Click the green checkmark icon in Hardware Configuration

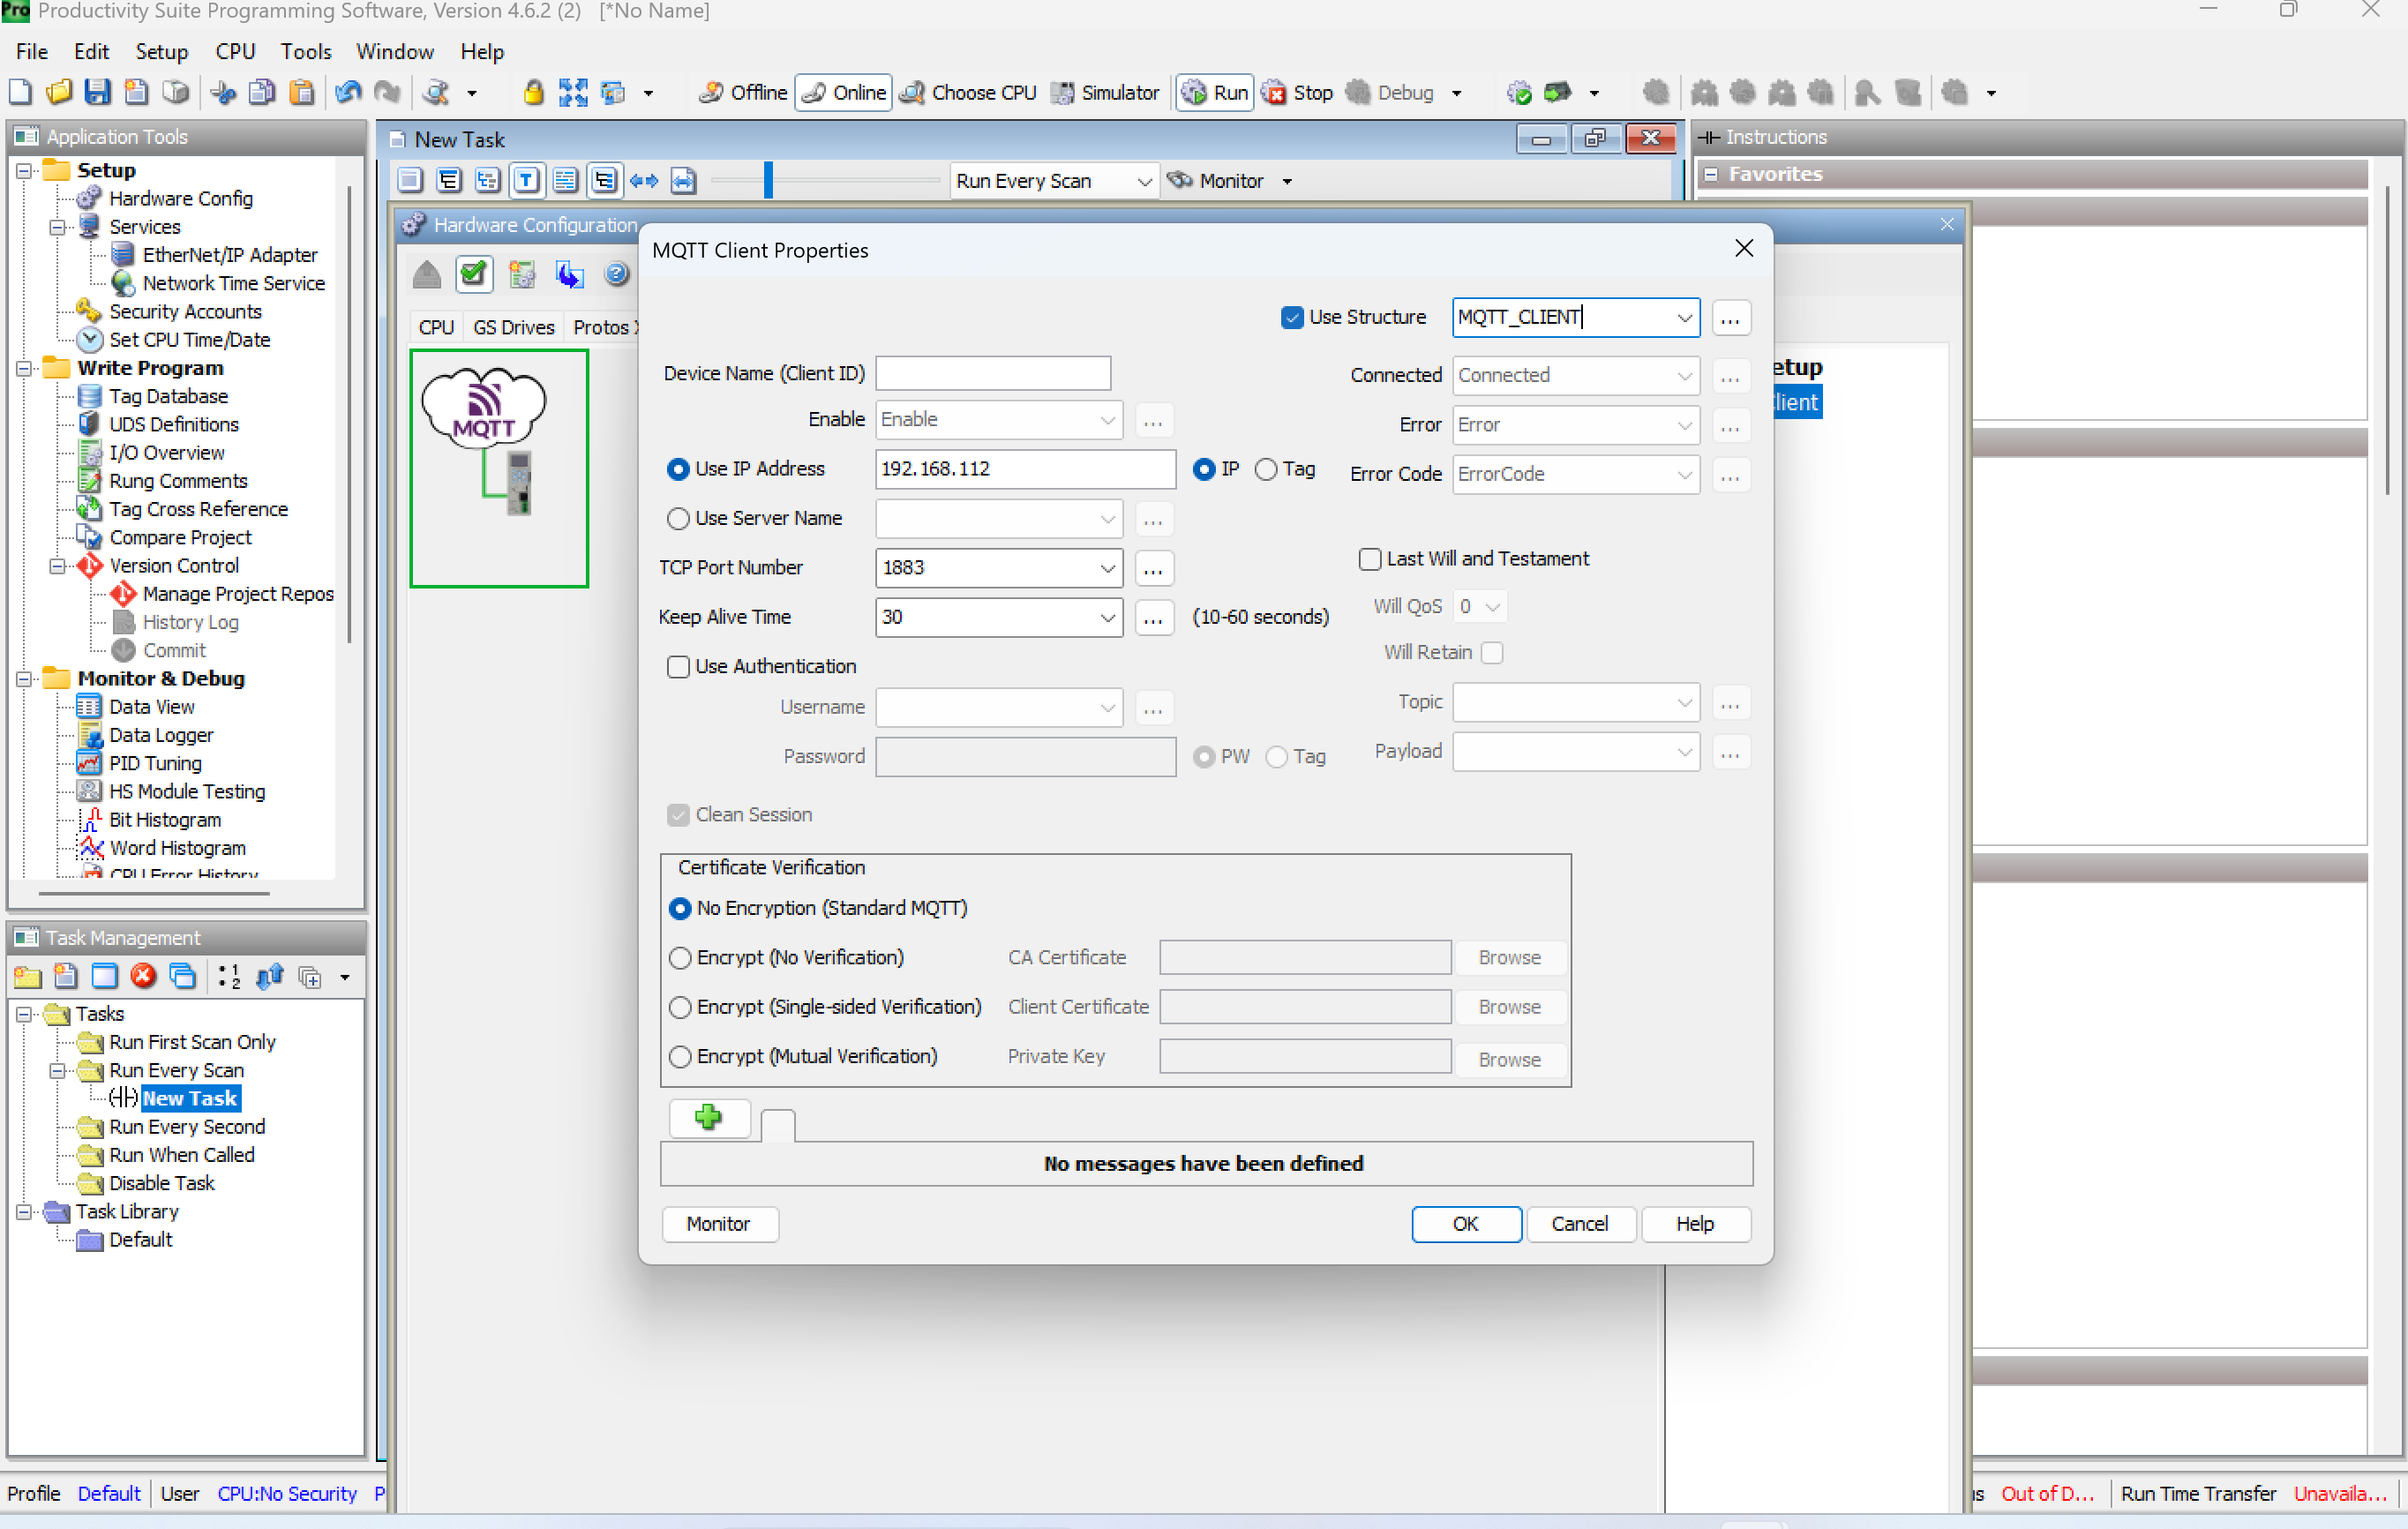pos(474,274)
